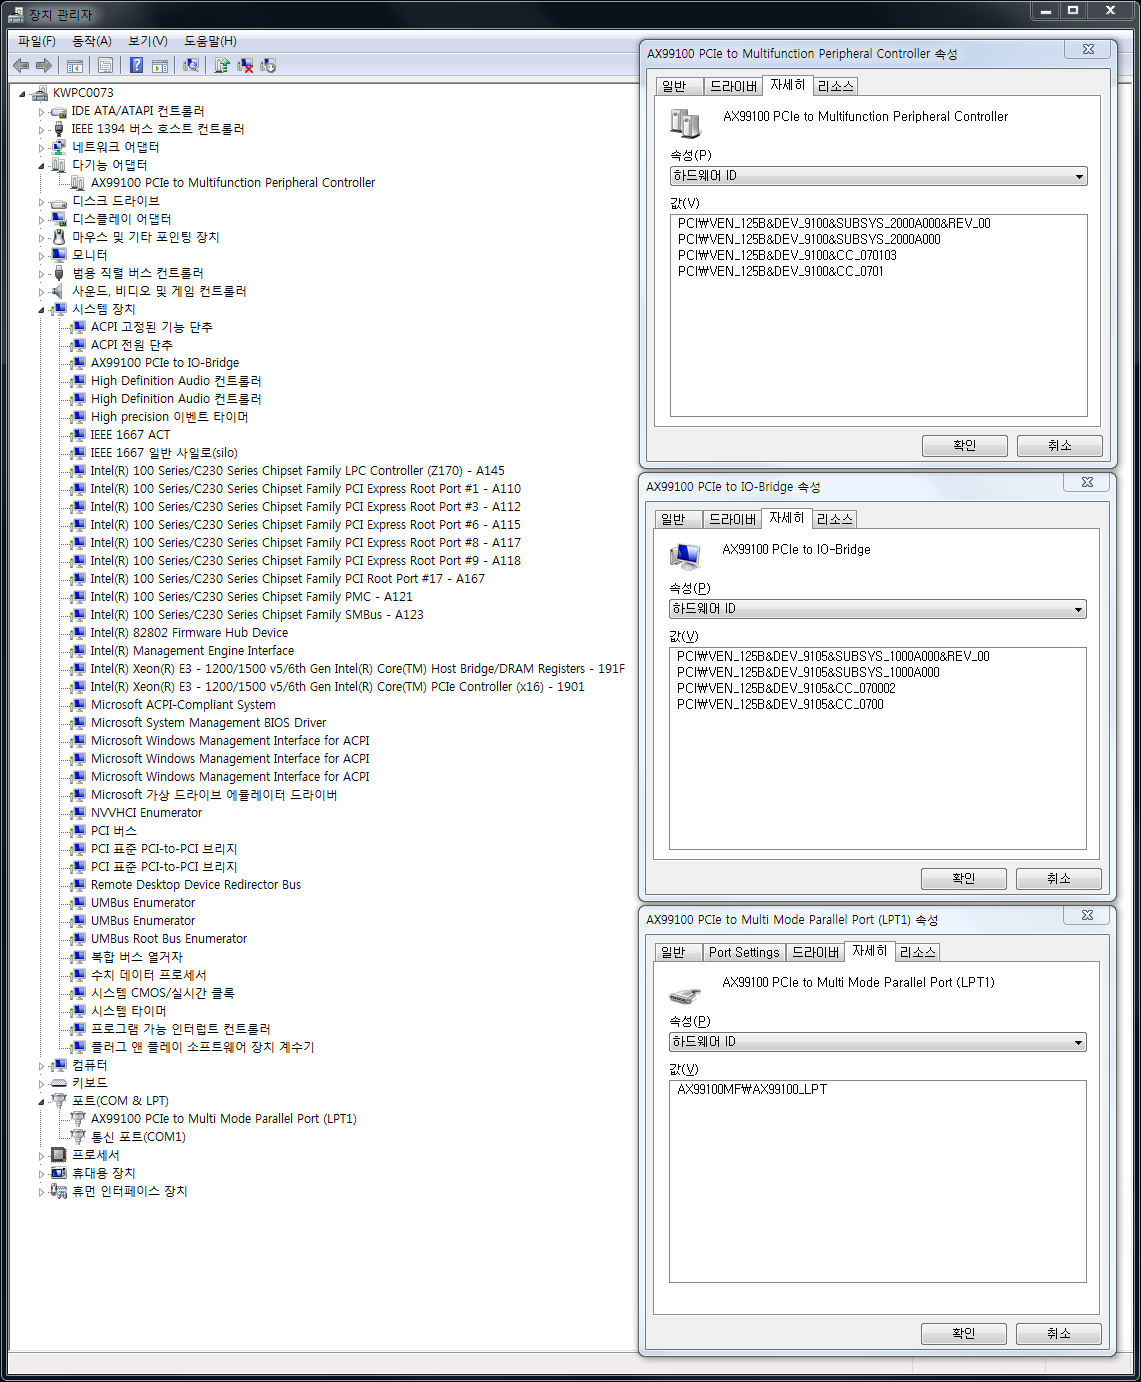Open 속성 dropdown in Parallel Port LPT1 dialog
The width and height of the screenshot is (1141, 1382).
tap(877, 1042)
